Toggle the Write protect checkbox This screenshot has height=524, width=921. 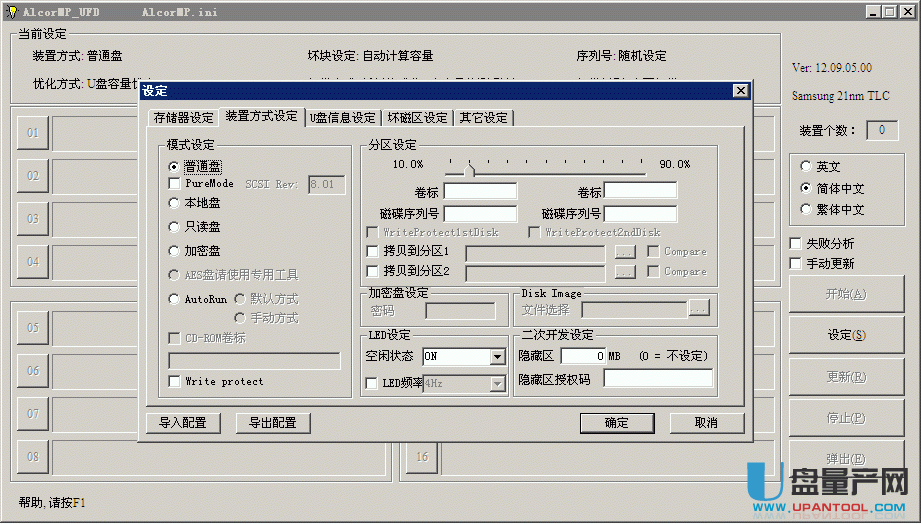tap(175, 381)
